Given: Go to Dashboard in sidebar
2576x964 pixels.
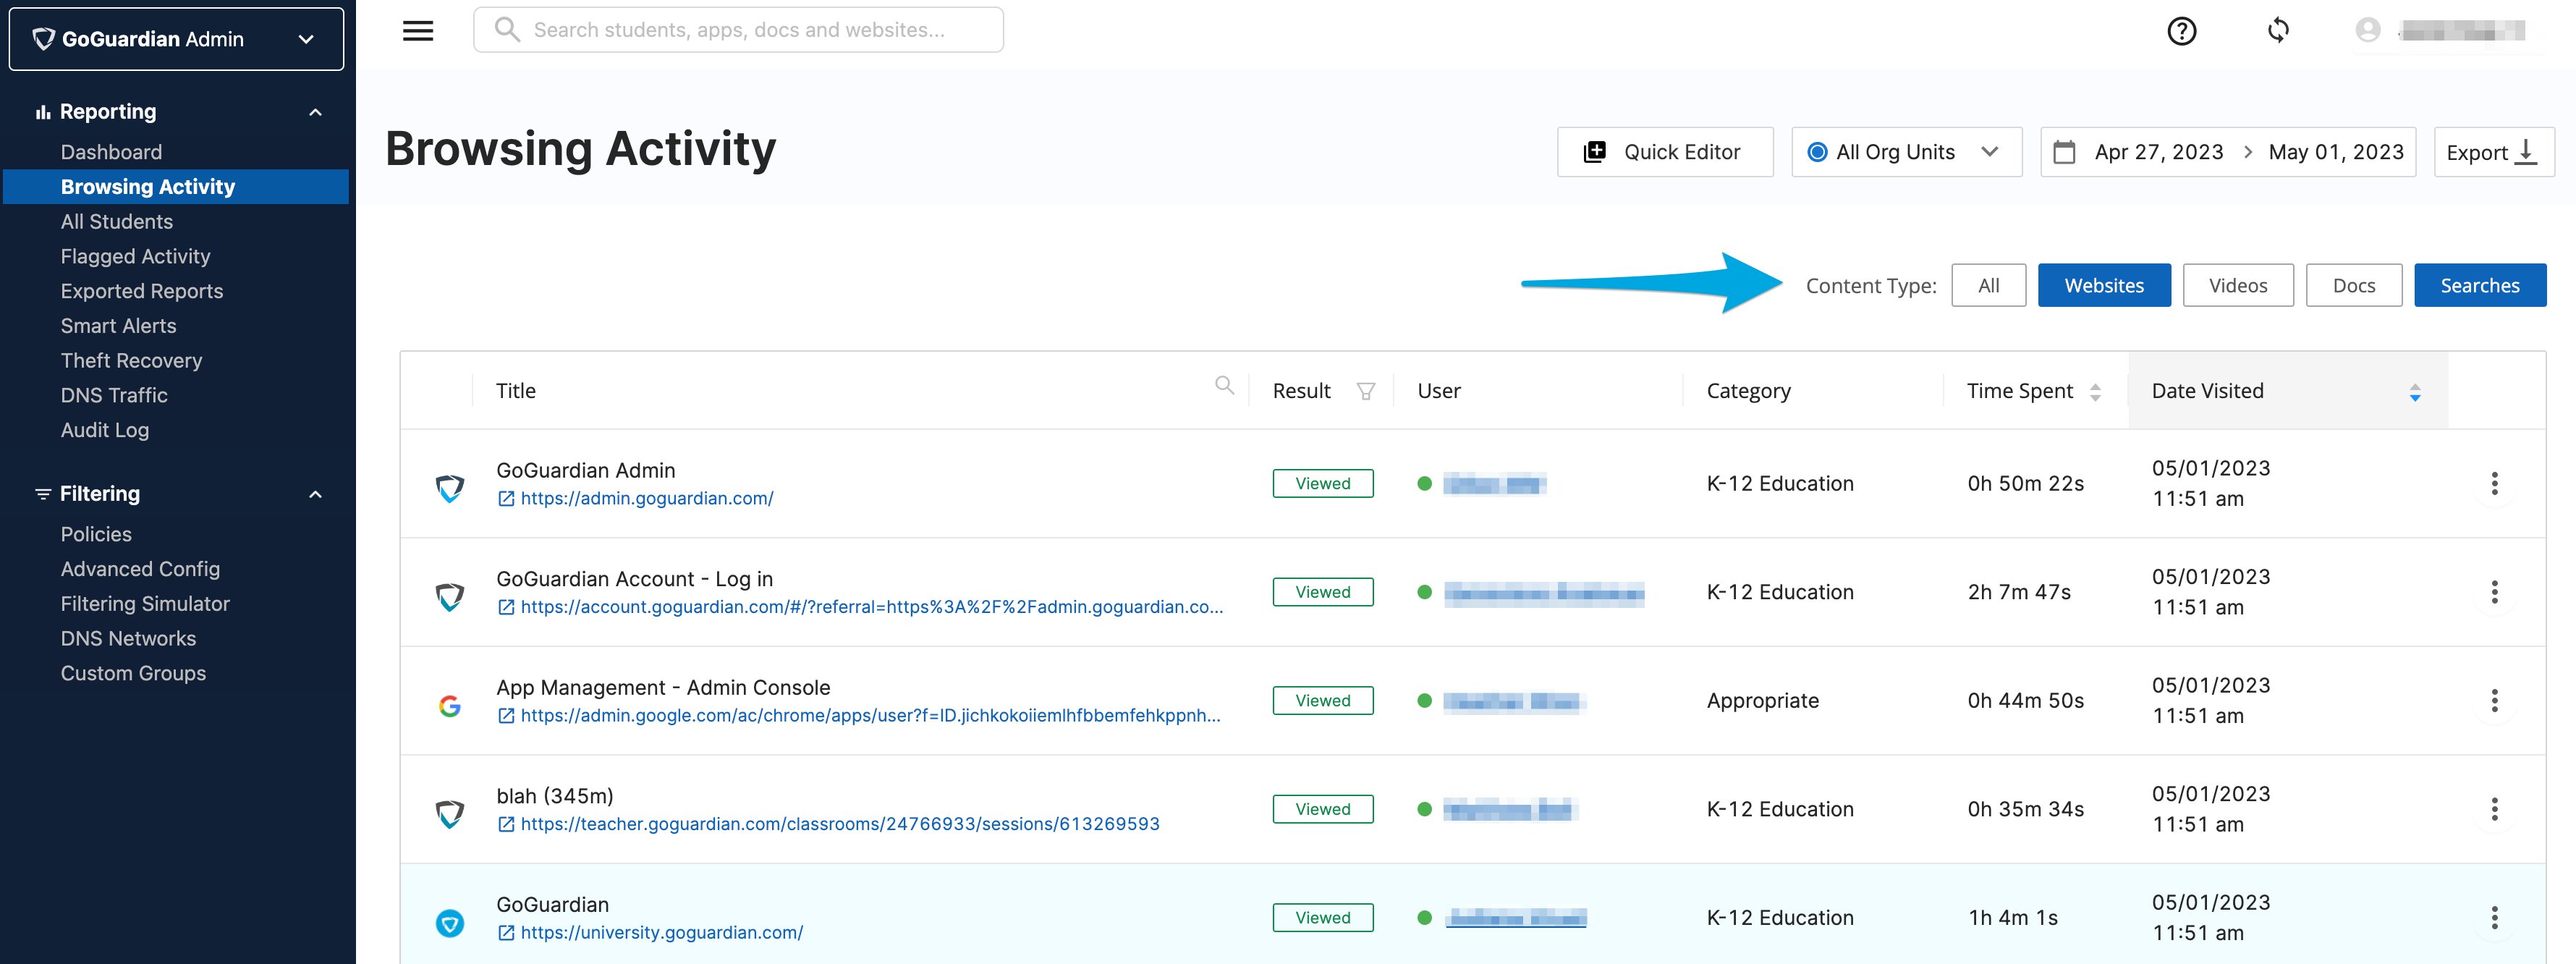Looking at the screenshot, I should [111, 152].
